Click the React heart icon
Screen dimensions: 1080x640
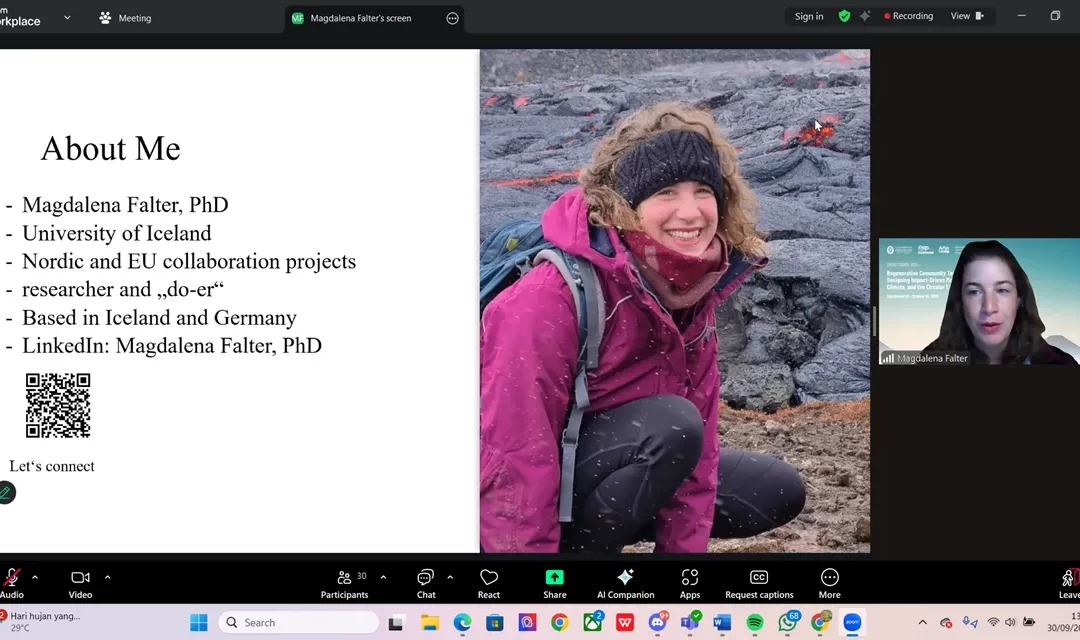click(x=489, y=581)
